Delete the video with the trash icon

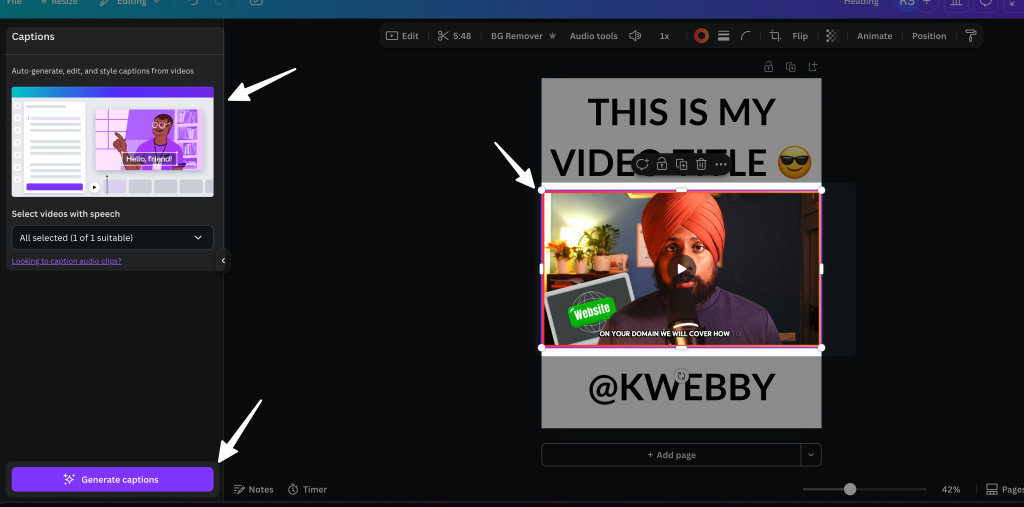(x=701, y=164)
